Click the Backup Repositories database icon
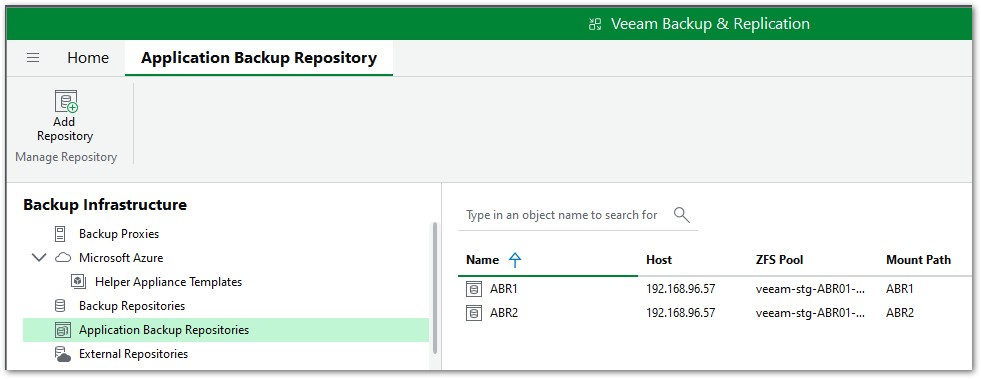 (61, 306)
